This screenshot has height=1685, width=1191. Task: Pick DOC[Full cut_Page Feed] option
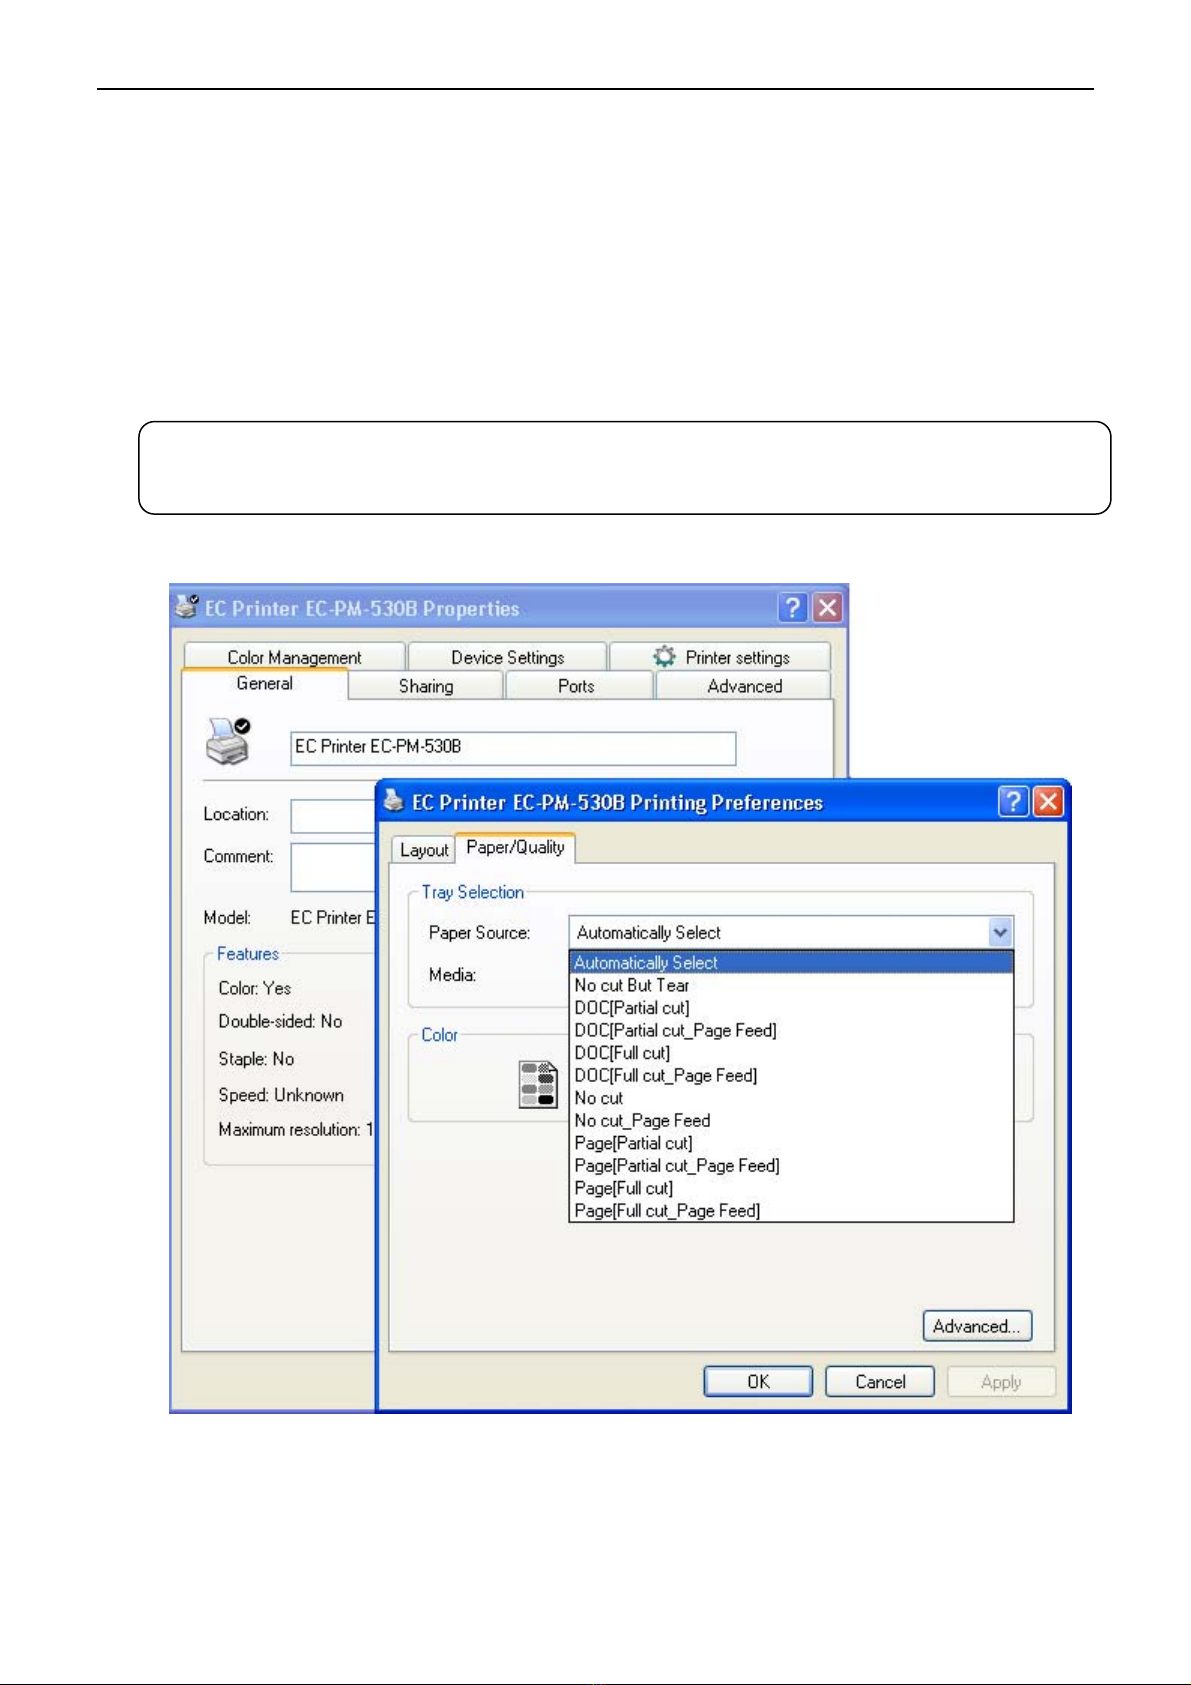click(791, 1075)
